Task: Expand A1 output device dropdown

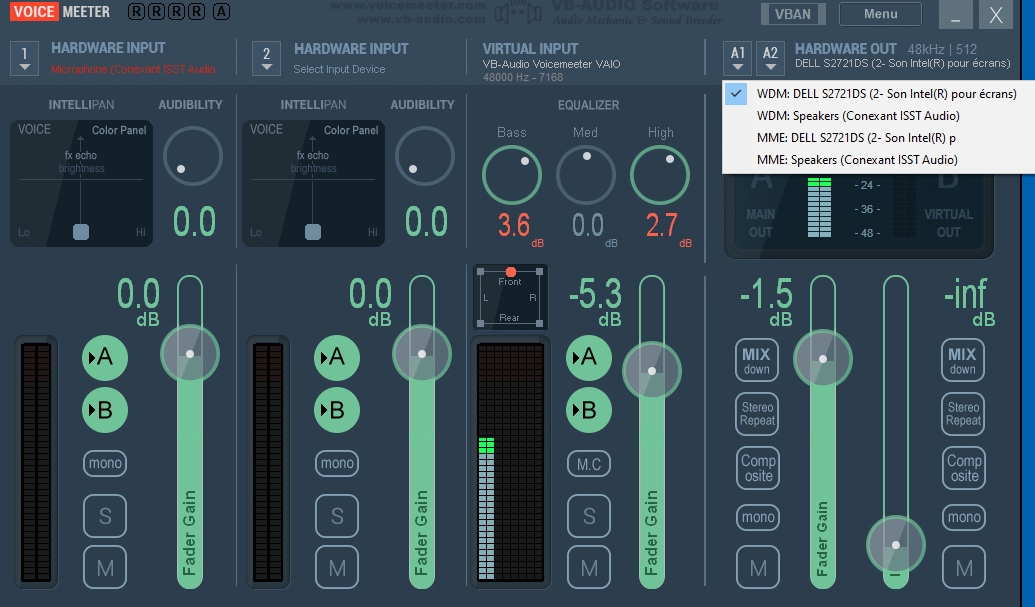Action: tap(738, 58)
